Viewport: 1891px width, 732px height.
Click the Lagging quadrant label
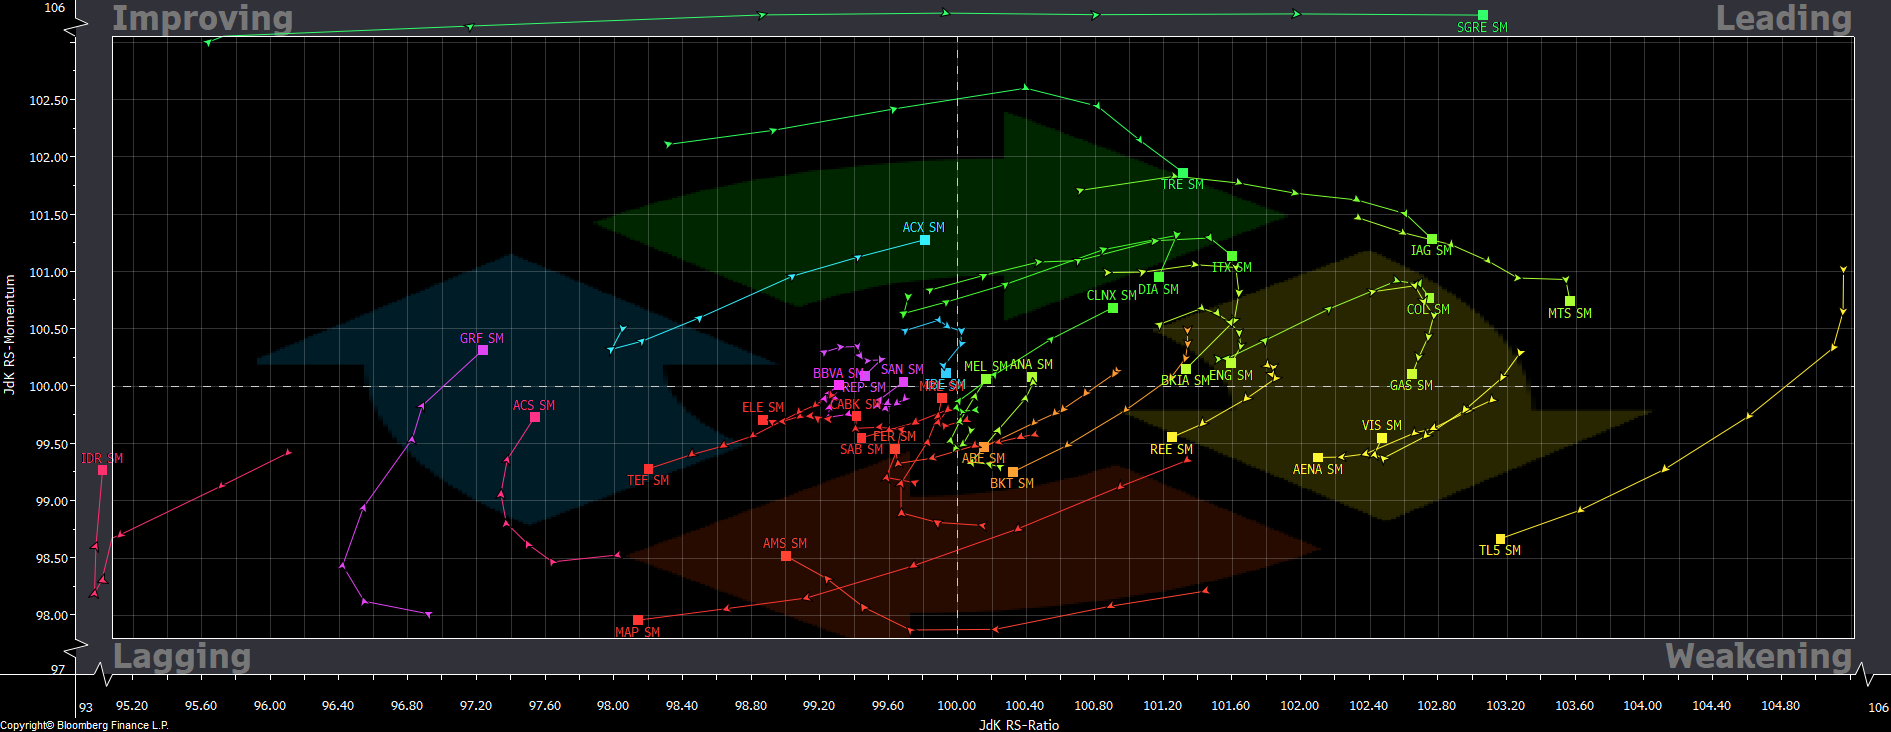coord(182,656)
